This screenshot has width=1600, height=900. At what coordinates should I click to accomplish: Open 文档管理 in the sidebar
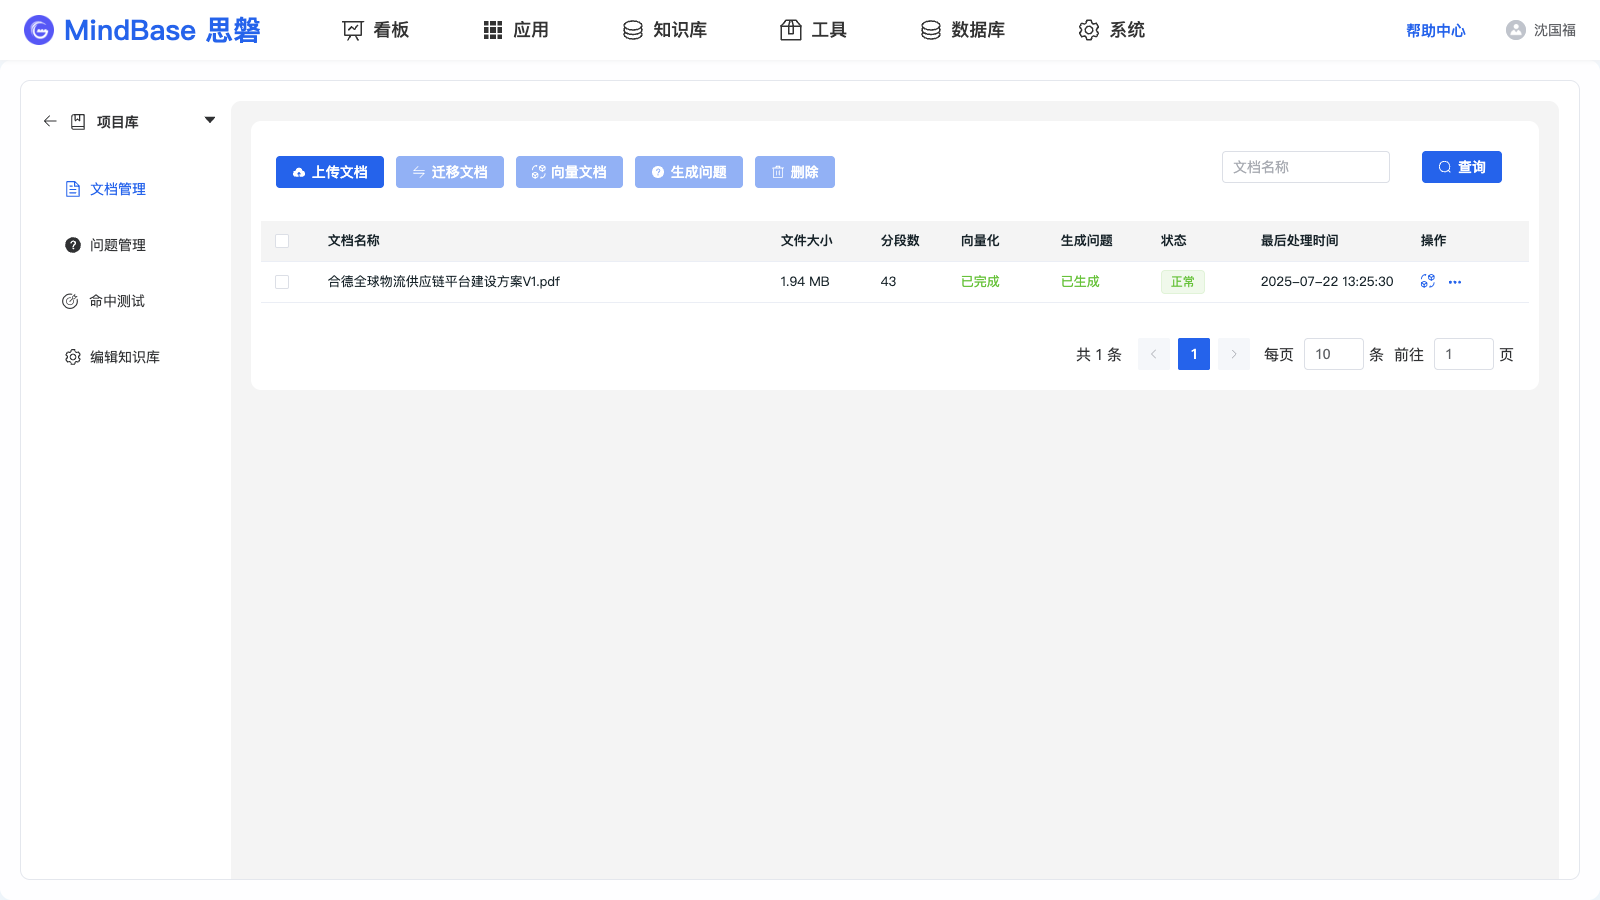click(106, 189)
